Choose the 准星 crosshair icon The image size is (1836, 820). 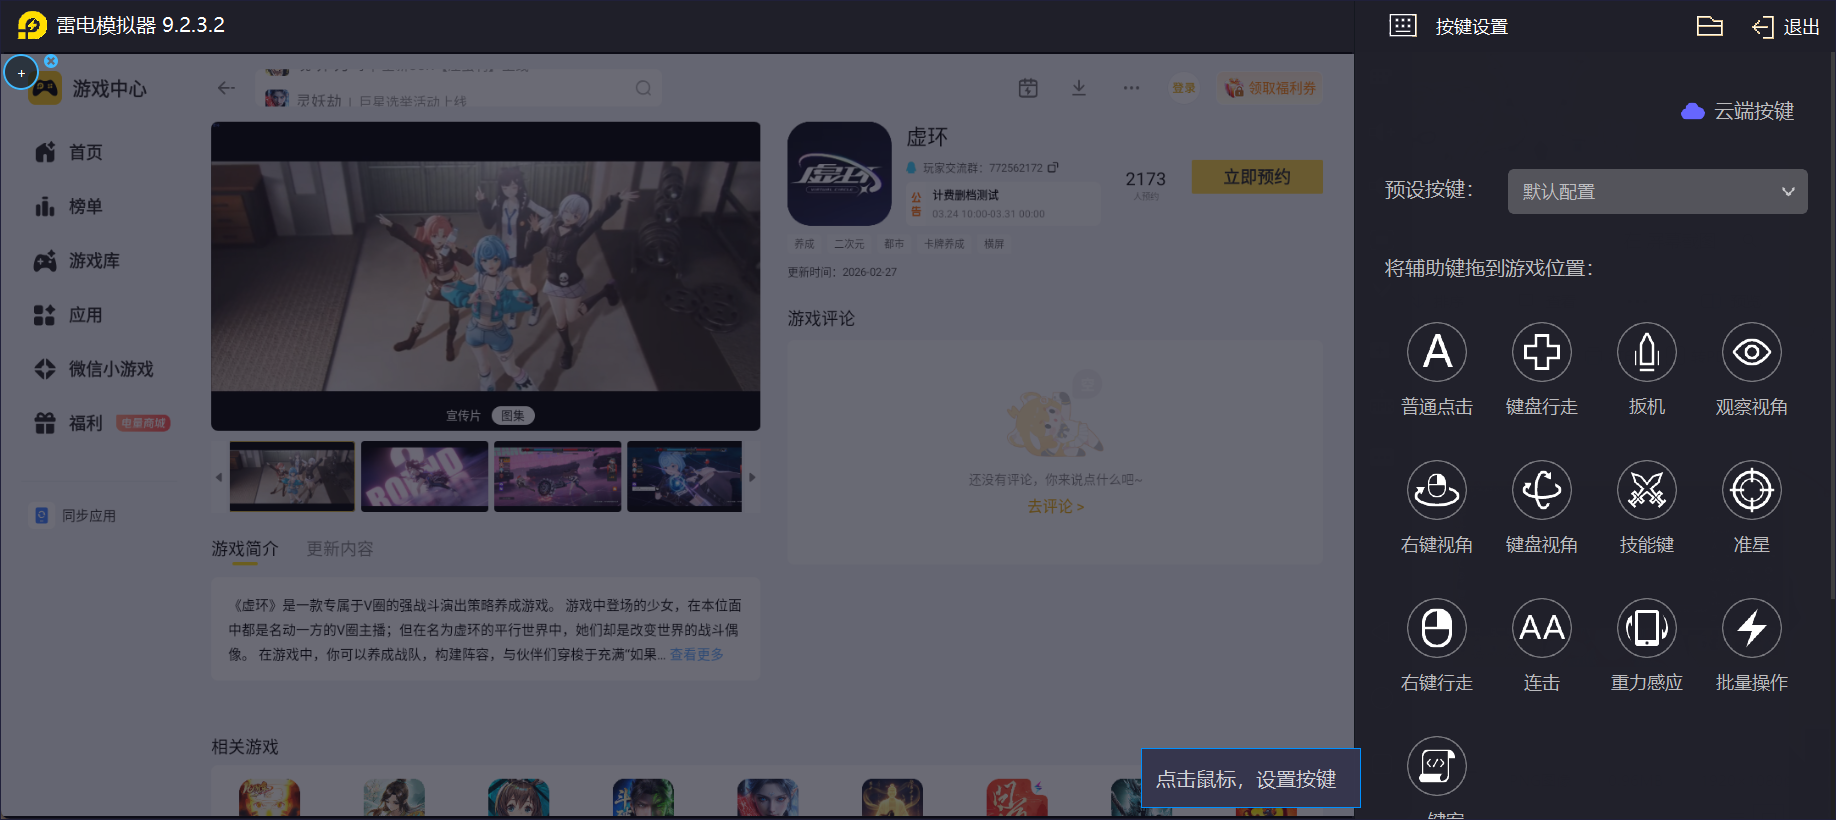click(1752, 490)
